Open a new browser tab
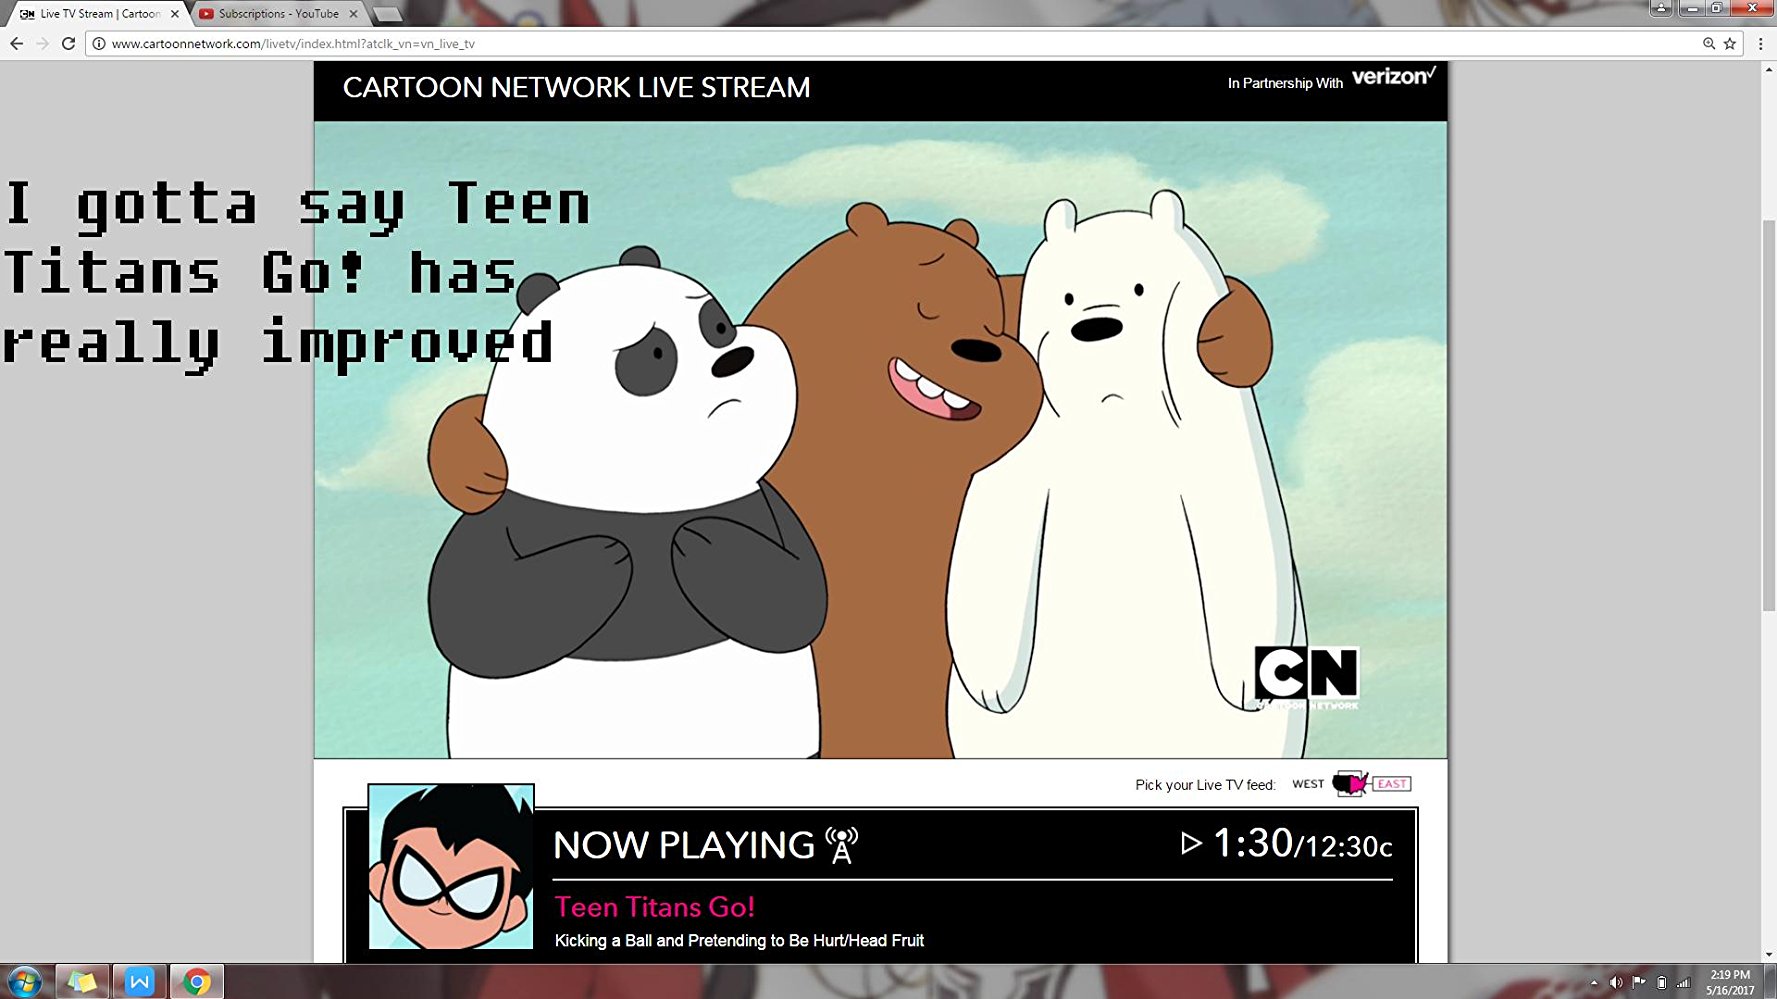Screen dimensions: 1777x999 click(387, 14)
